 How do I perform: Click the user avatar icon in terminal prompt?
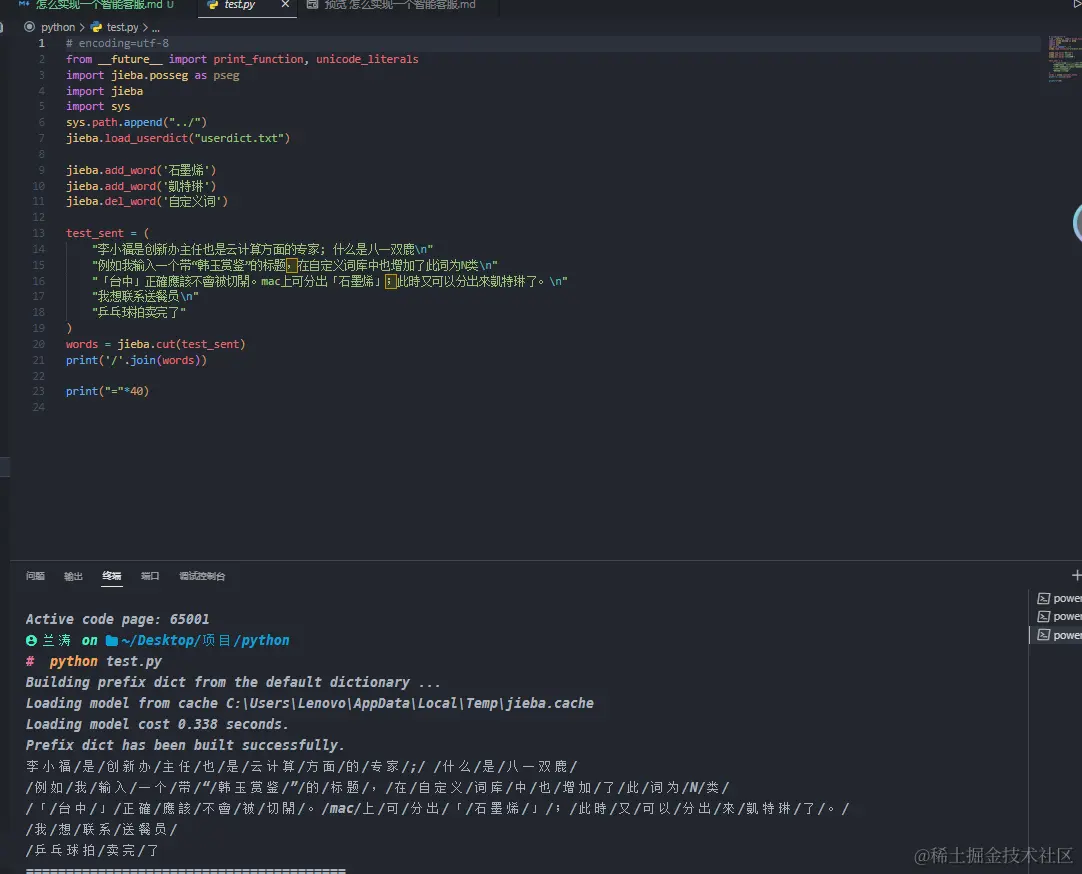(31, 640)
